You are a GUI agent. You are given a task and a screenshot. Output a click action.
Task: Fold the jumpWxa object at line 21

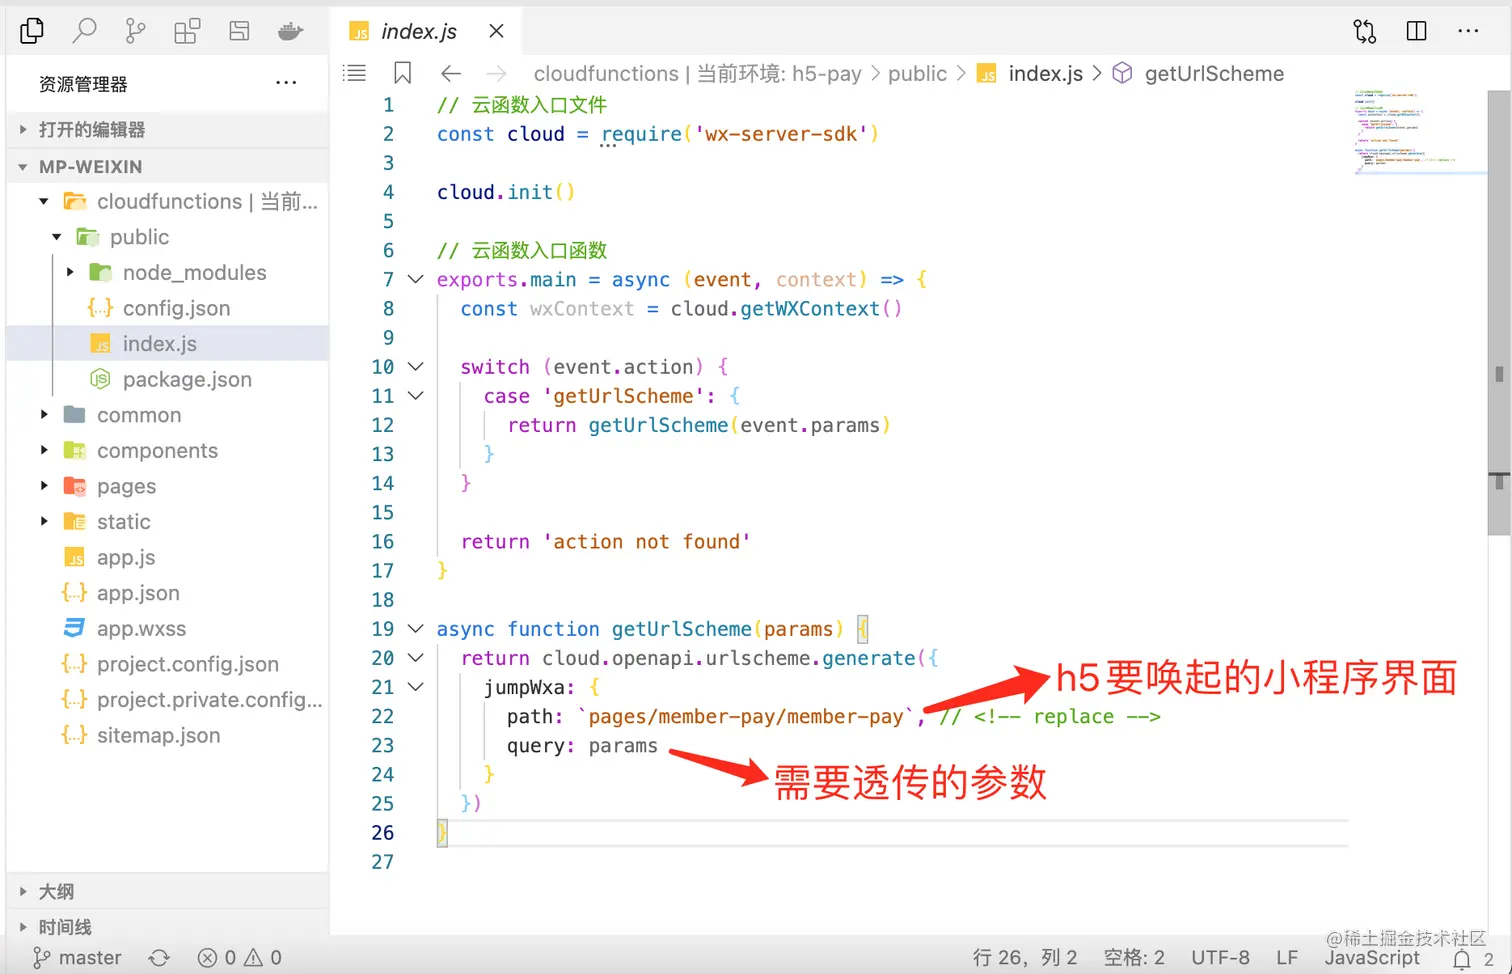(x=416, y=687)
